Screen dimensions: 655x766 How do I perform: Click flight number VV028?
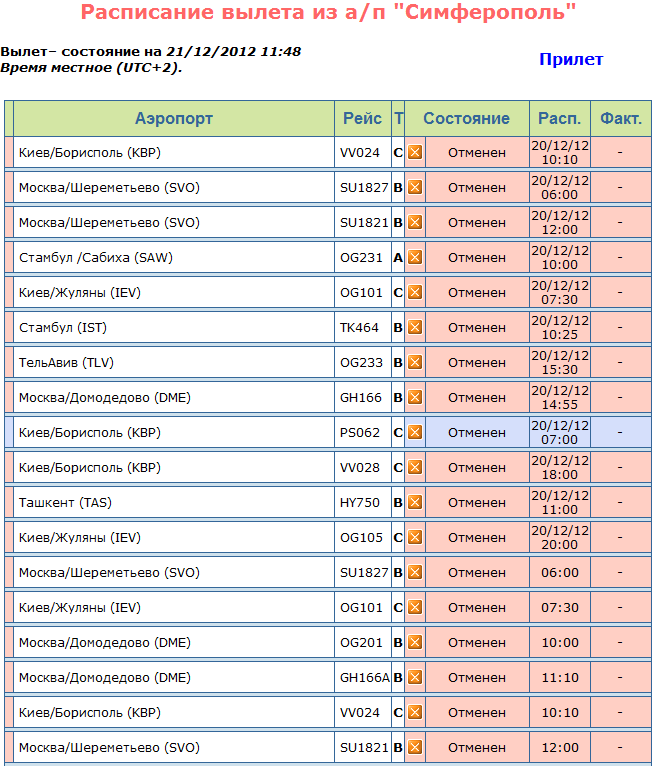(360, 467)
